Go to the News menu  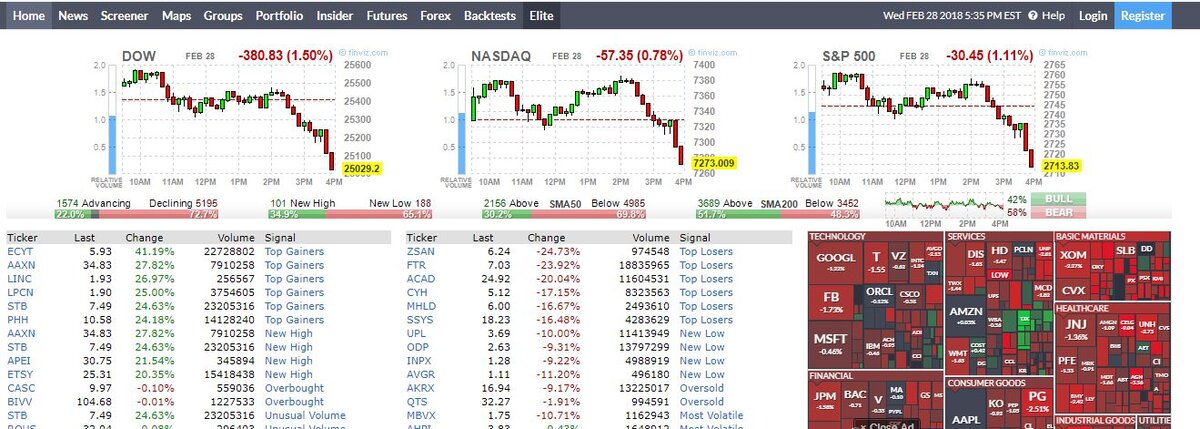click(x=73, y=16)
